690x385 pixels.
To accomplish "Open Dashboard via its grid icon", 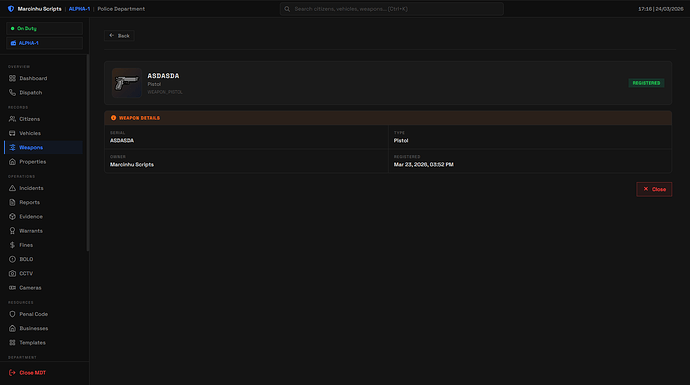I will point(12,78).
